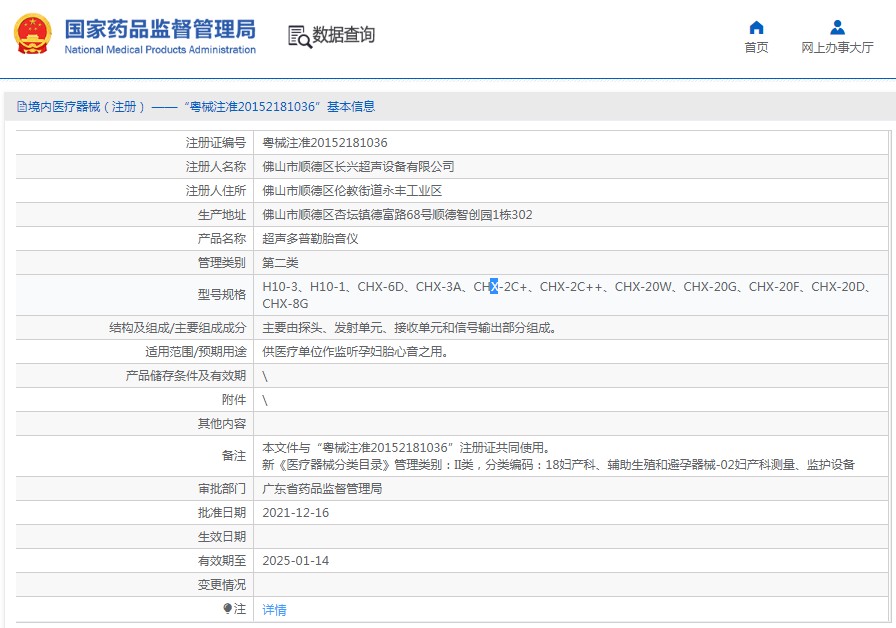The height and width of the screenshot is (628, 896).
Task: Click the 变更情况 label
Action: 222,585
